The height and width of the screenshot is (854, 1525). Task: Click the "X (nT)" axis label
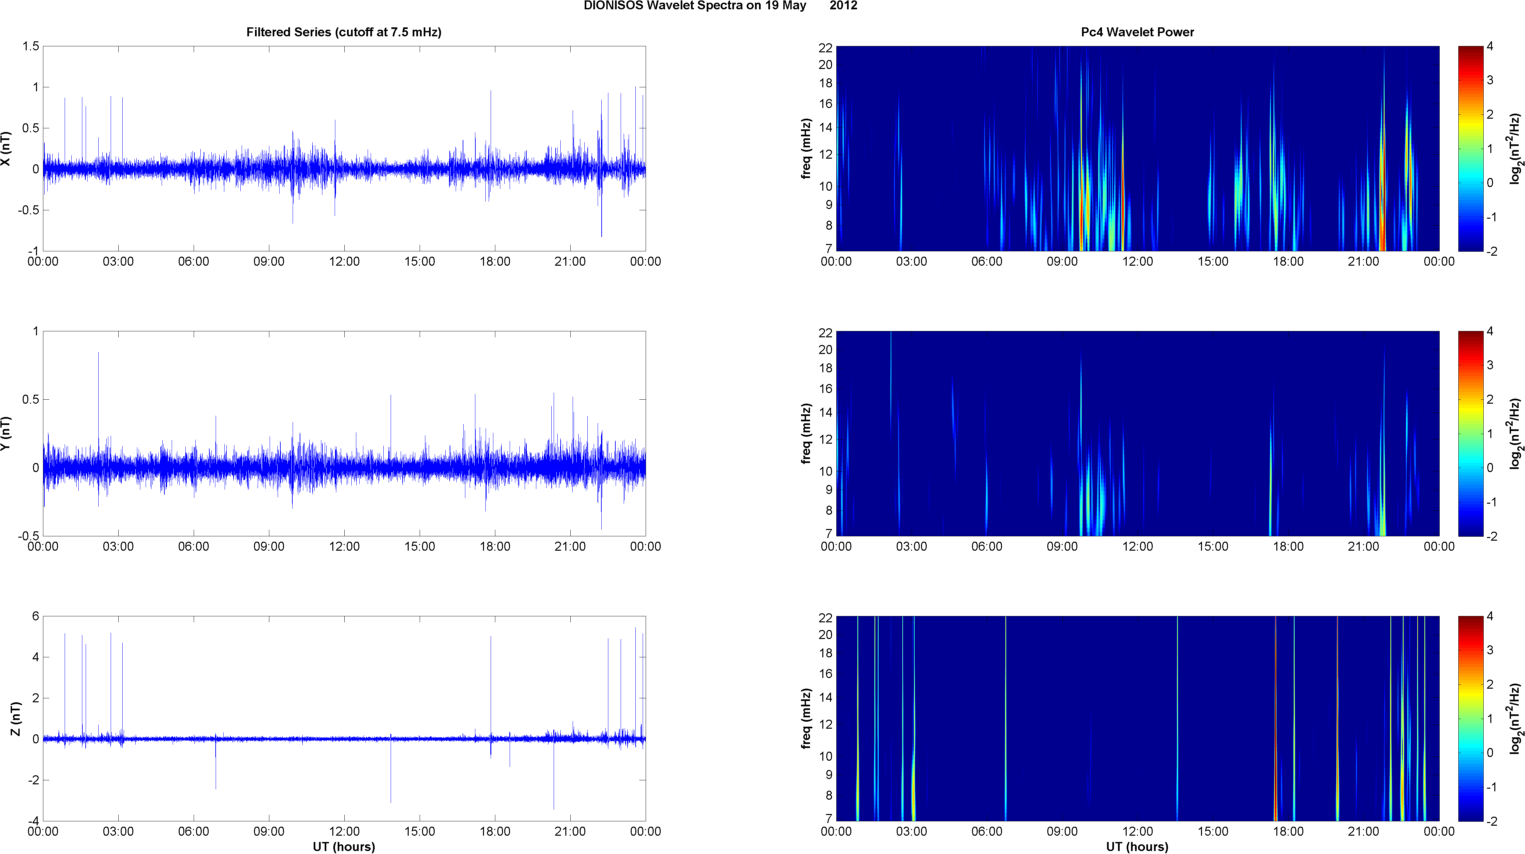pyautogui.click(x=6, y=149)
